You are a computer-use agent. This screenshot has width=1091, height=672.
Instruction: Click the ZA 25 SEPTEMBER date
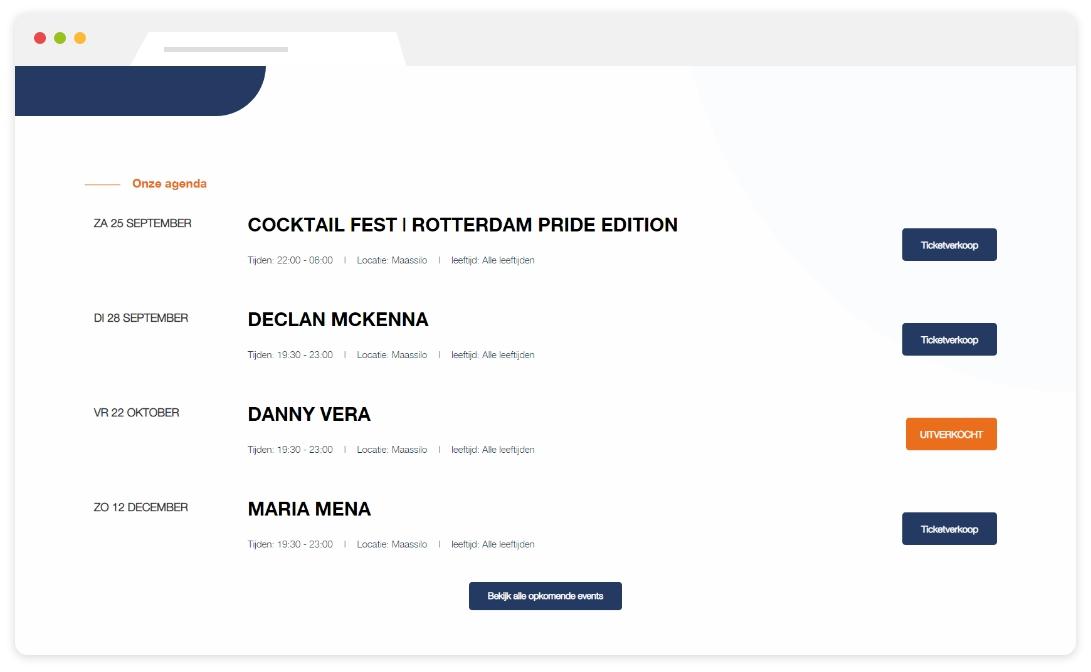click(142, 224)
